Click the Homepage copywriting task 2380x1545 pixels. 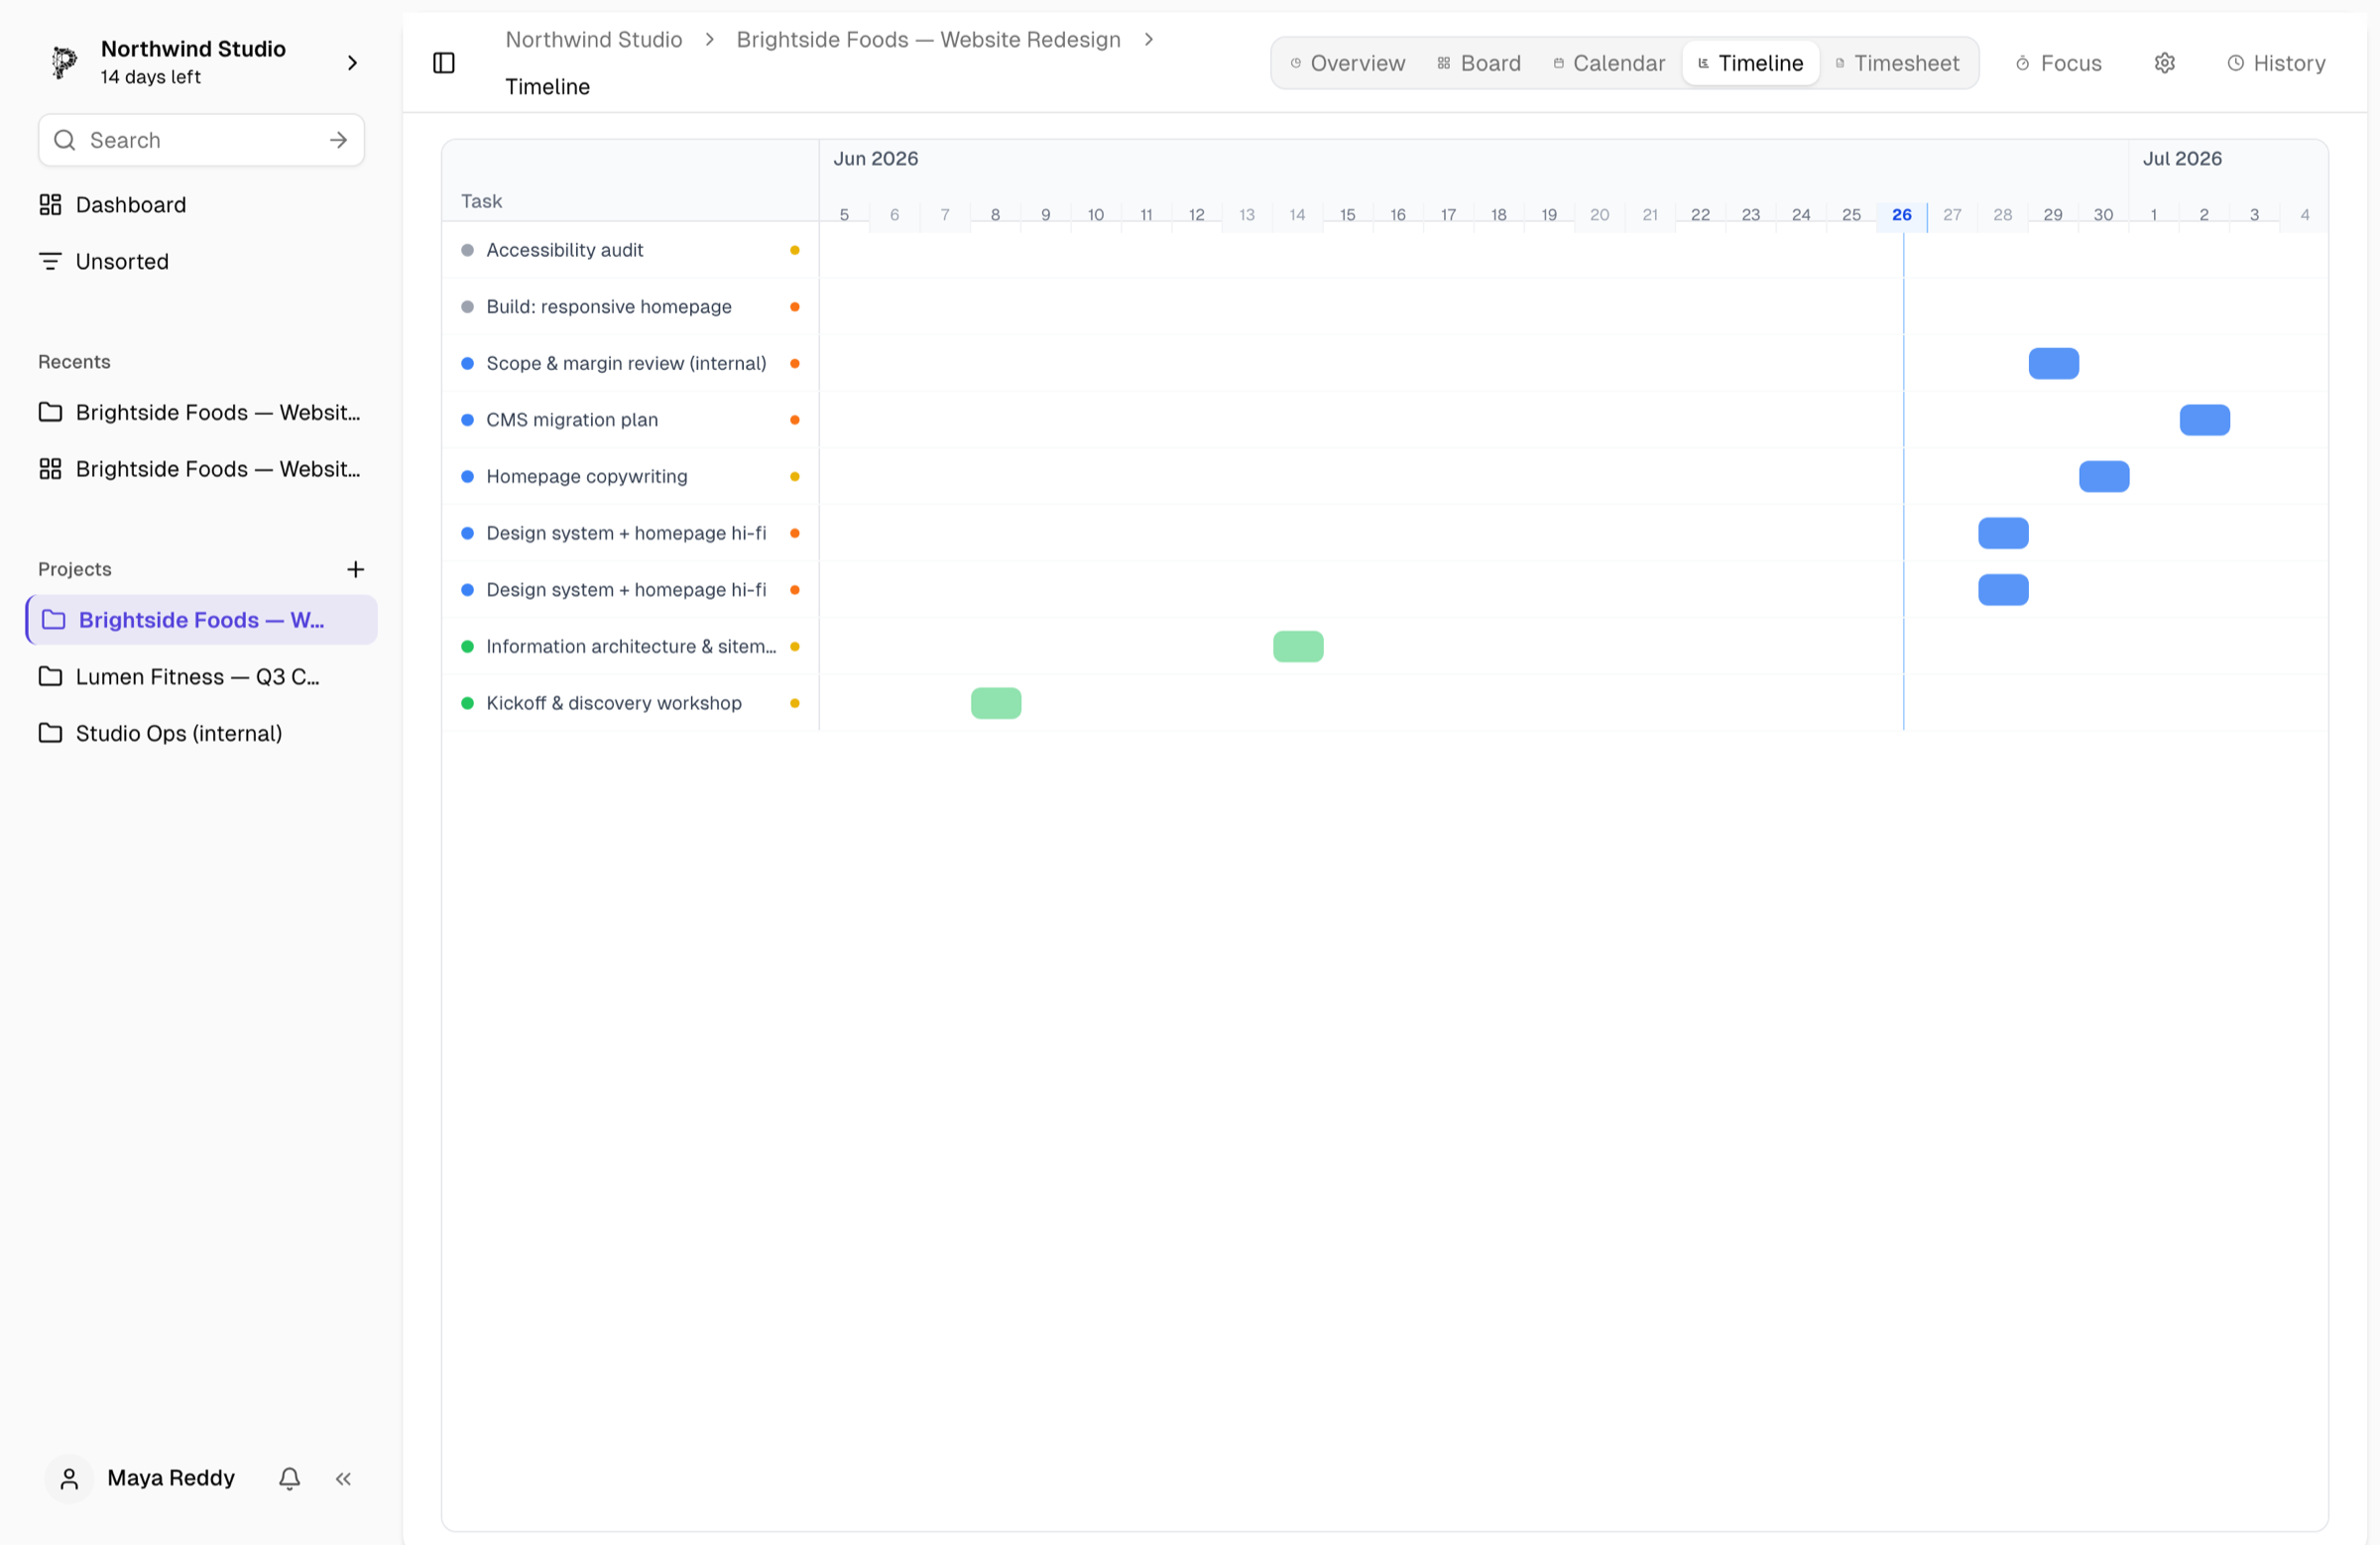tap(630, 476)
